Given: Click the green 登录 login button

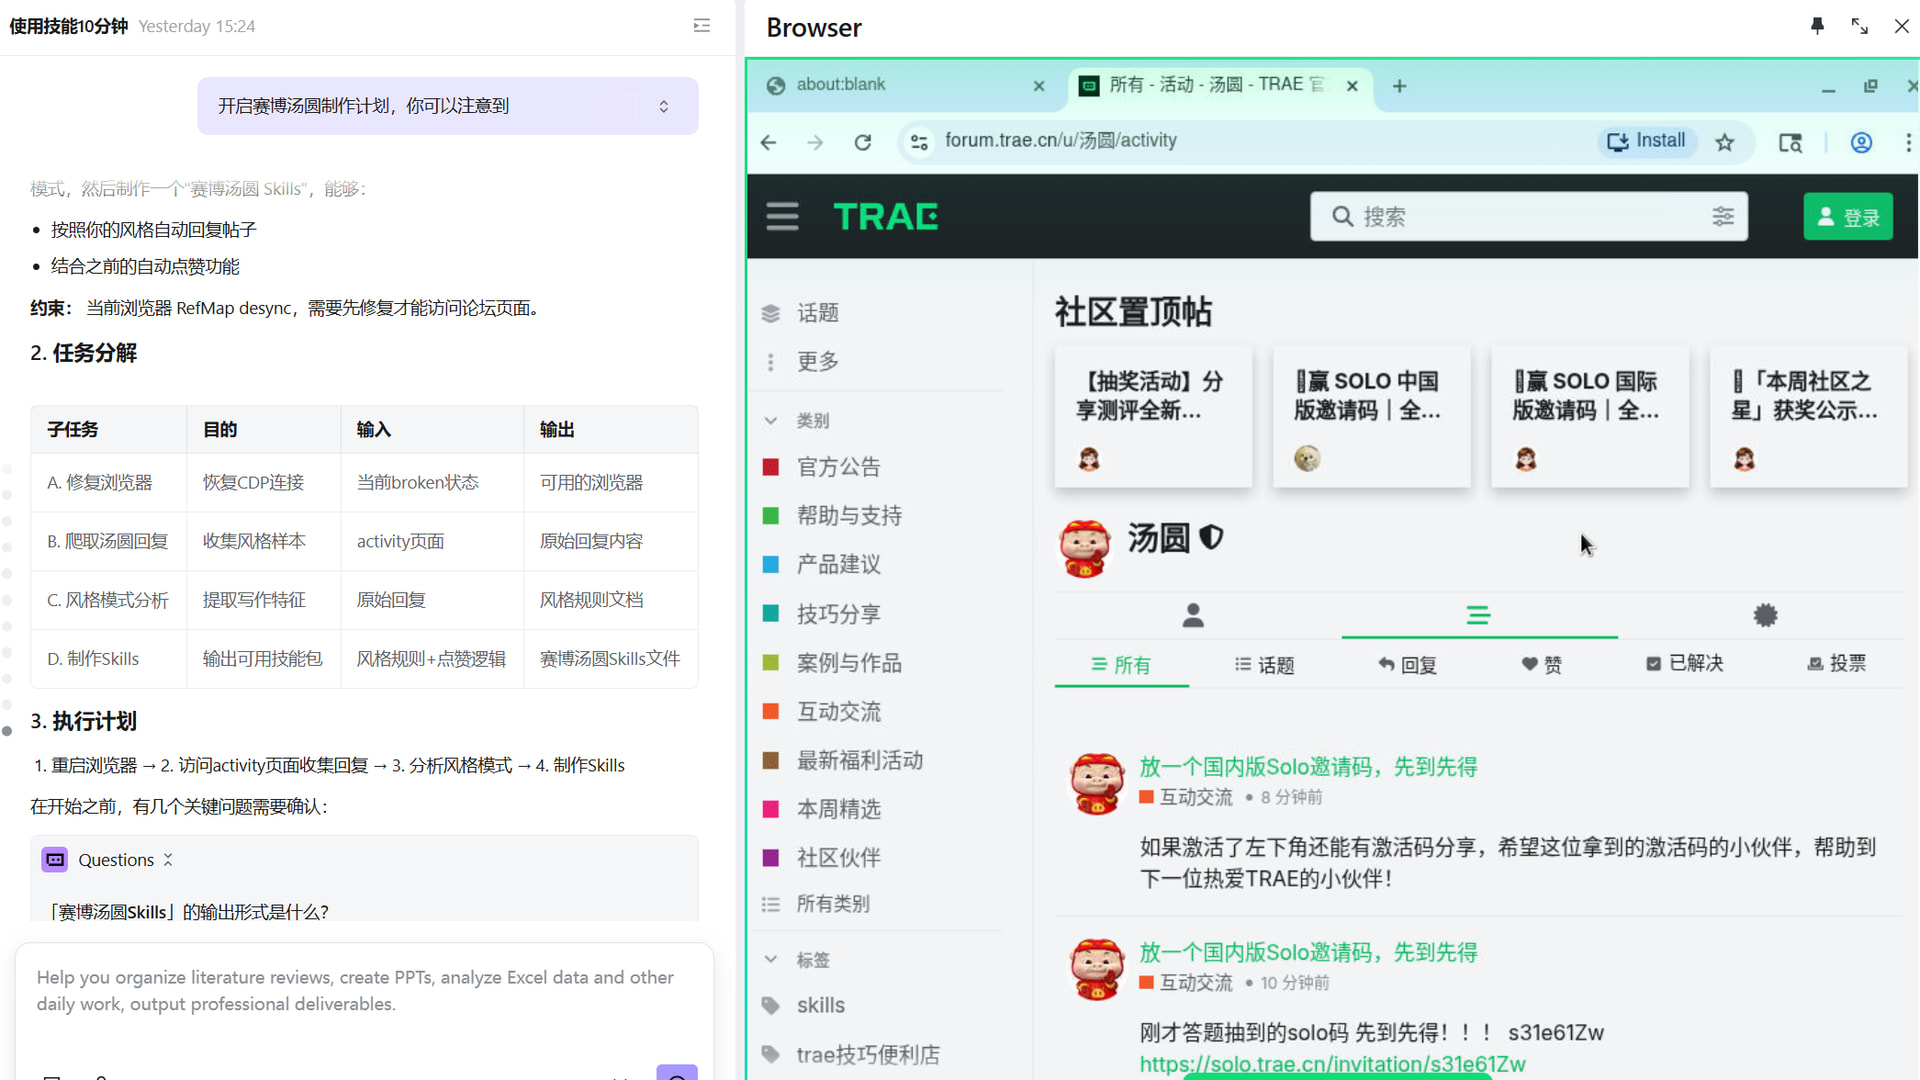Looking at the screenshot, I should 1847,217.
